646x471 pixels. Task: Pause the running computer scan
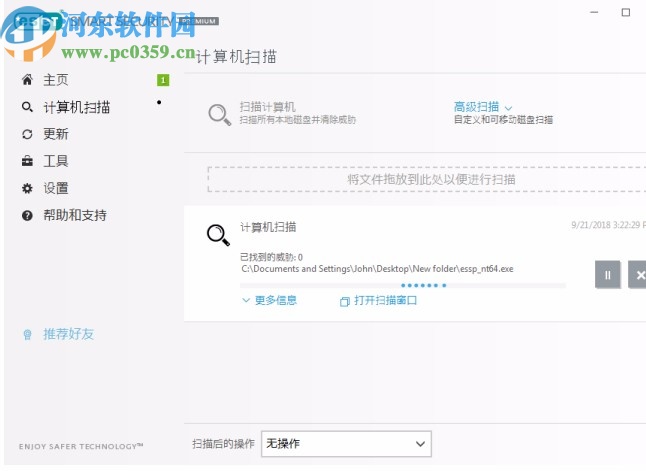pyautogui.click(x=607, y=274)
